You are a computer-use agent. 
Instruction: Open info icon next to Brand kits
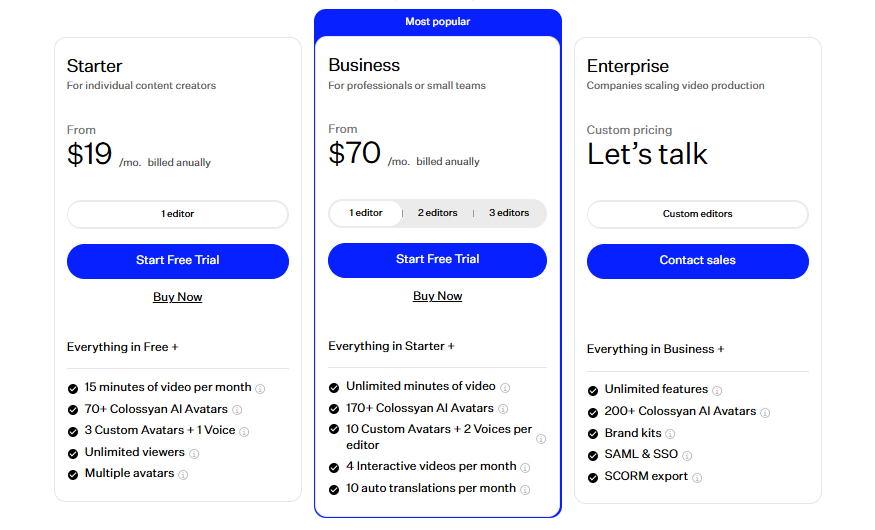click(670, 434)
